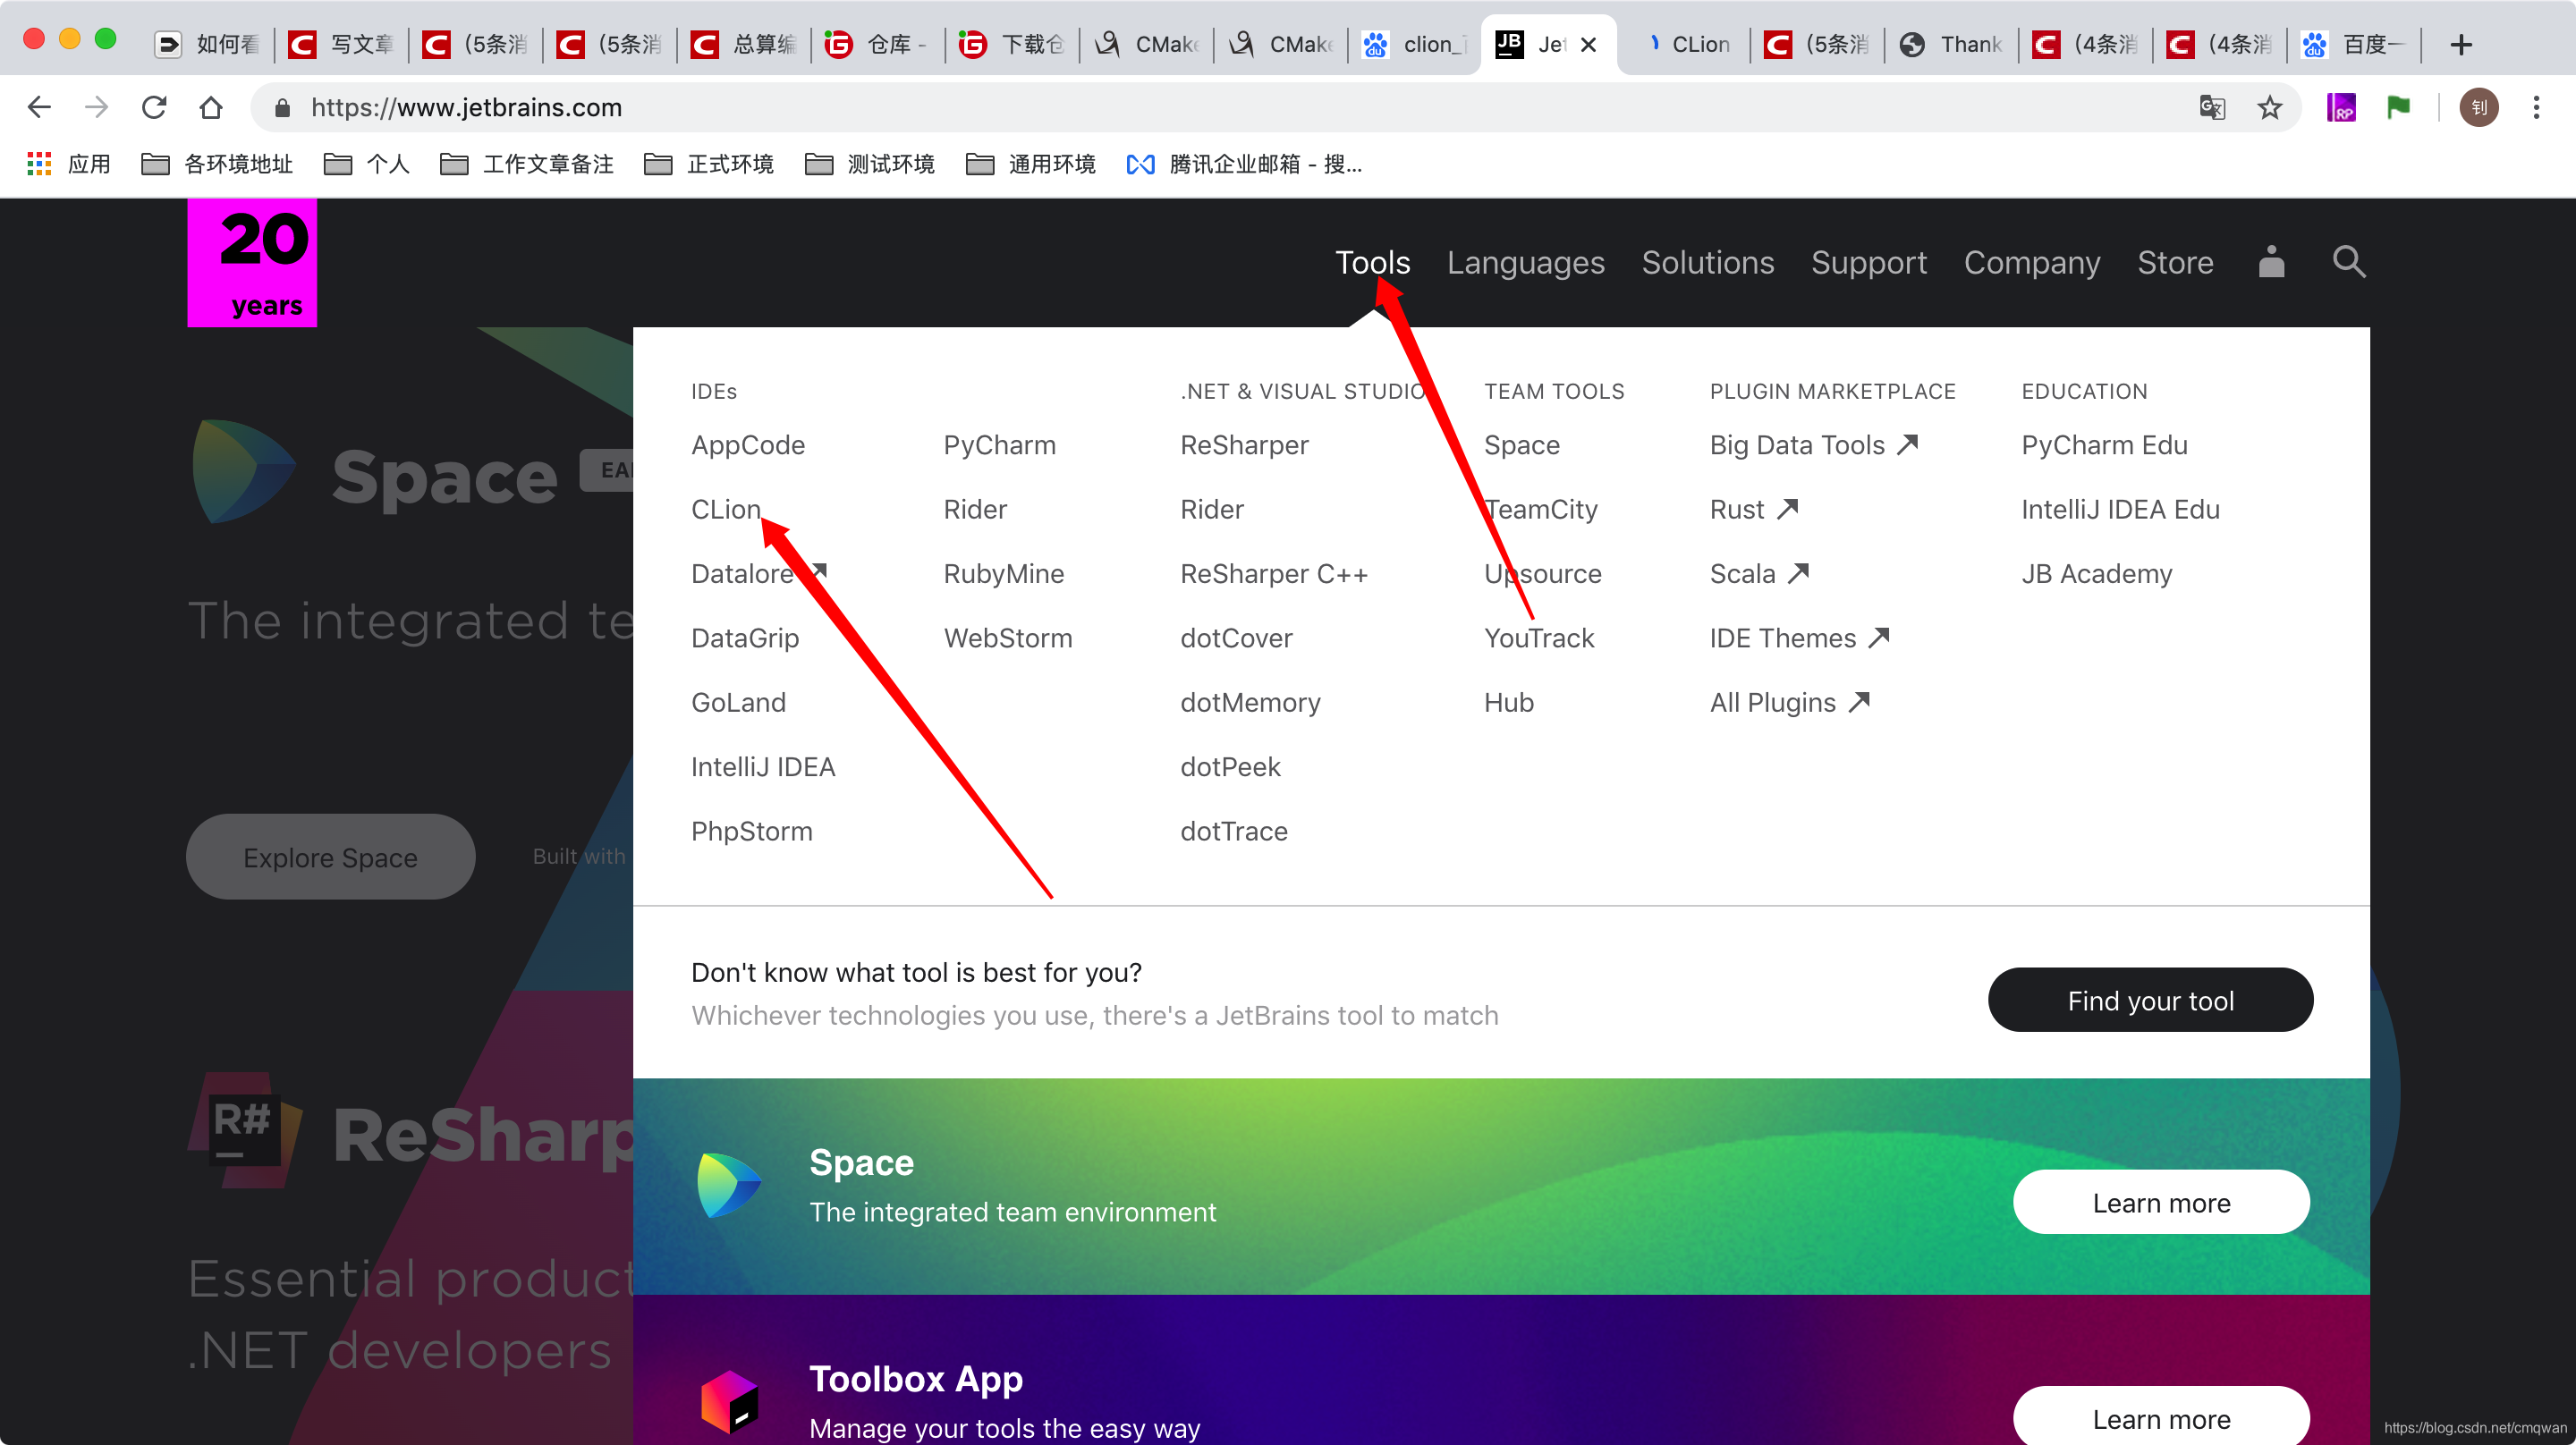Screen dimensions: 2576x1445
Task: Open the Company navigation menu
Action: [x=2031, y=262]
